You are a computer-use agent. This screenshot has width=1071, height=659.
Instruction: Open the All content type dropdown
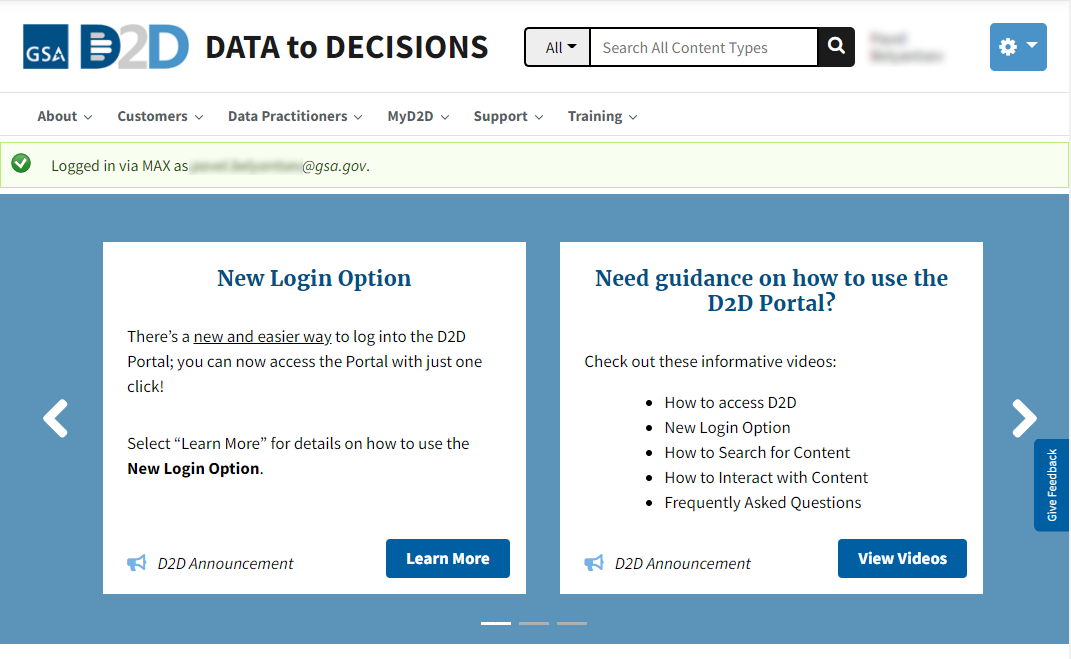click(x=560, y=47)
